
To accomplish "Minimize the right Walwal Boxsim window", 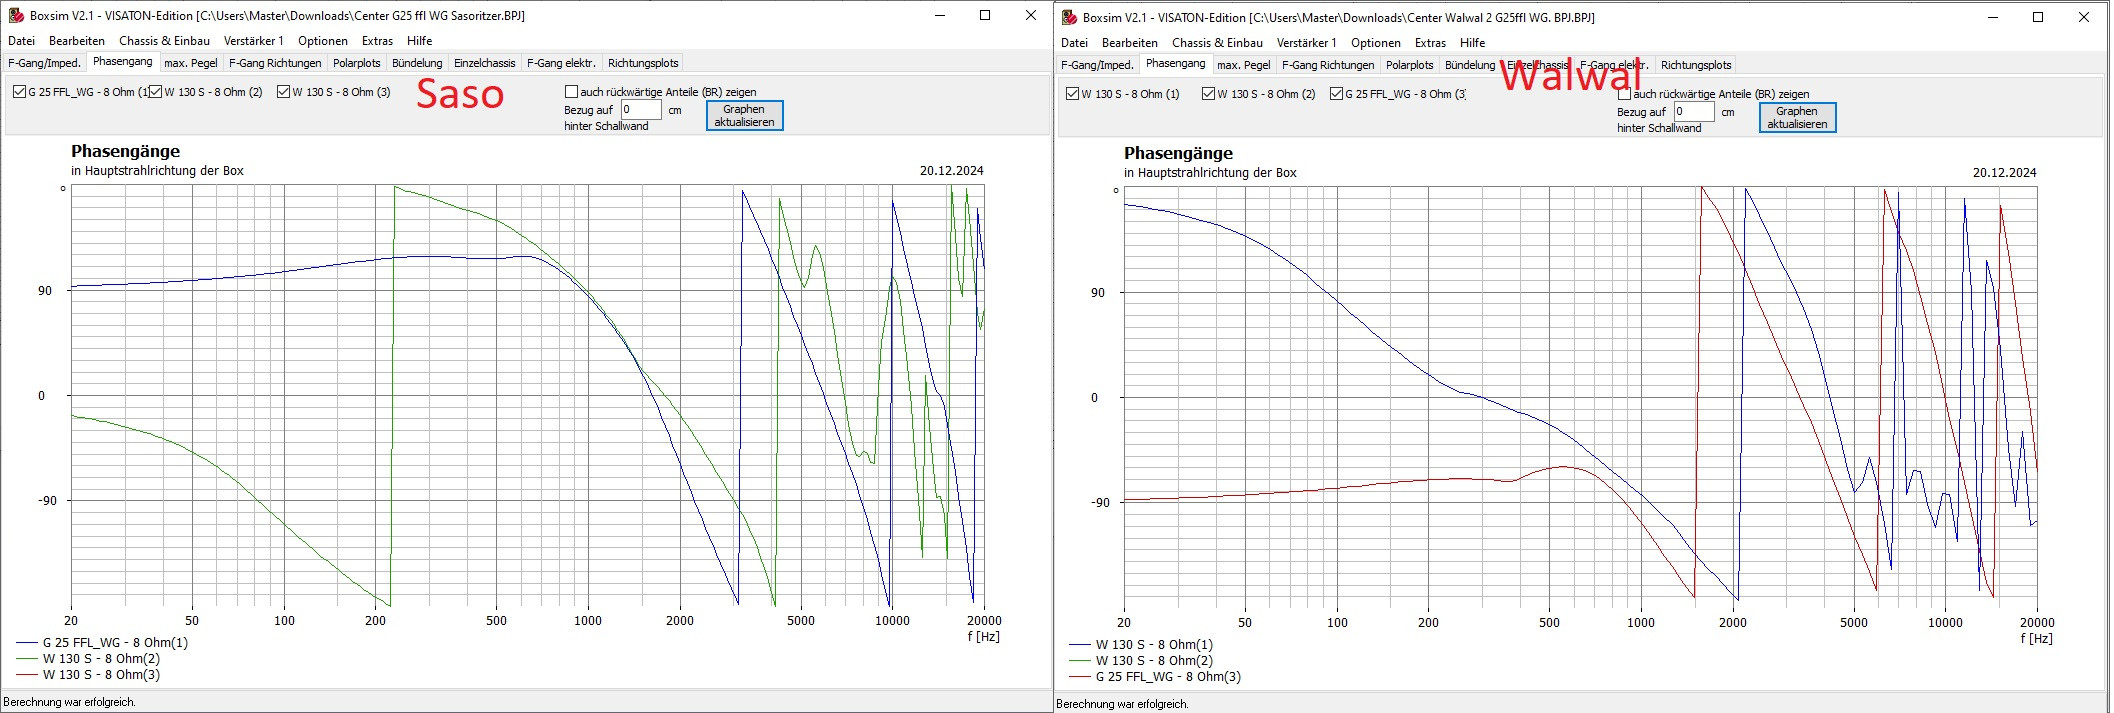I will point(1992,17).
